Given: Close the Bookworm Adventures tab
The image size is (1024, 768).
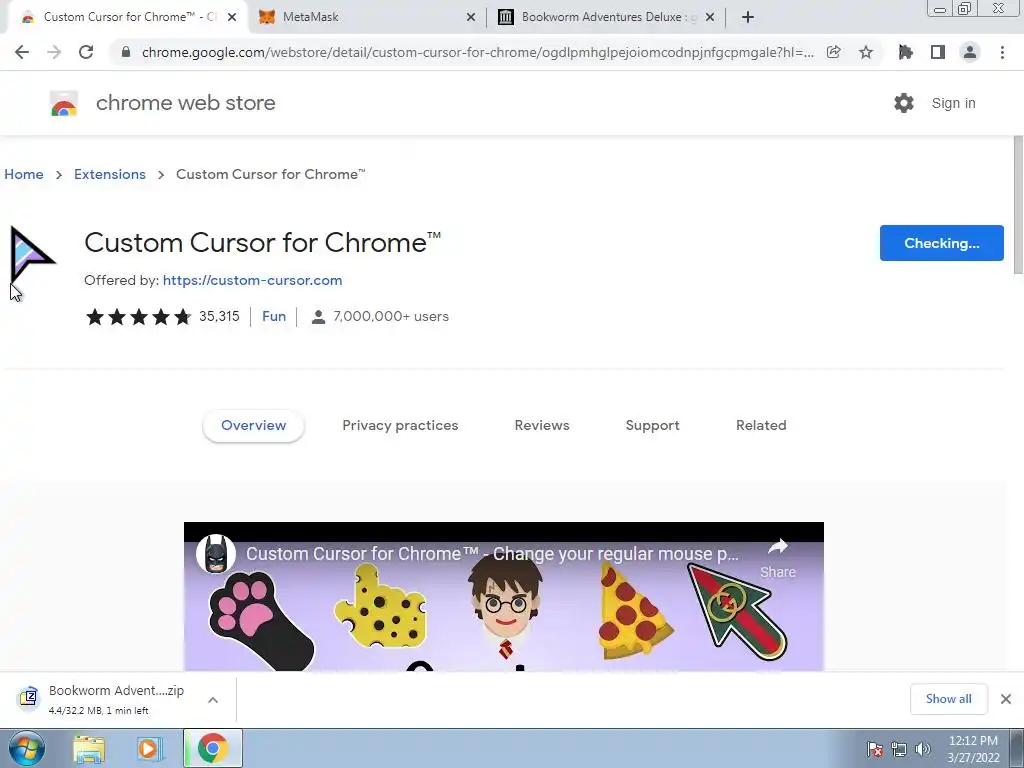Looking at the screenshot, I should click(x=710, y=17).
